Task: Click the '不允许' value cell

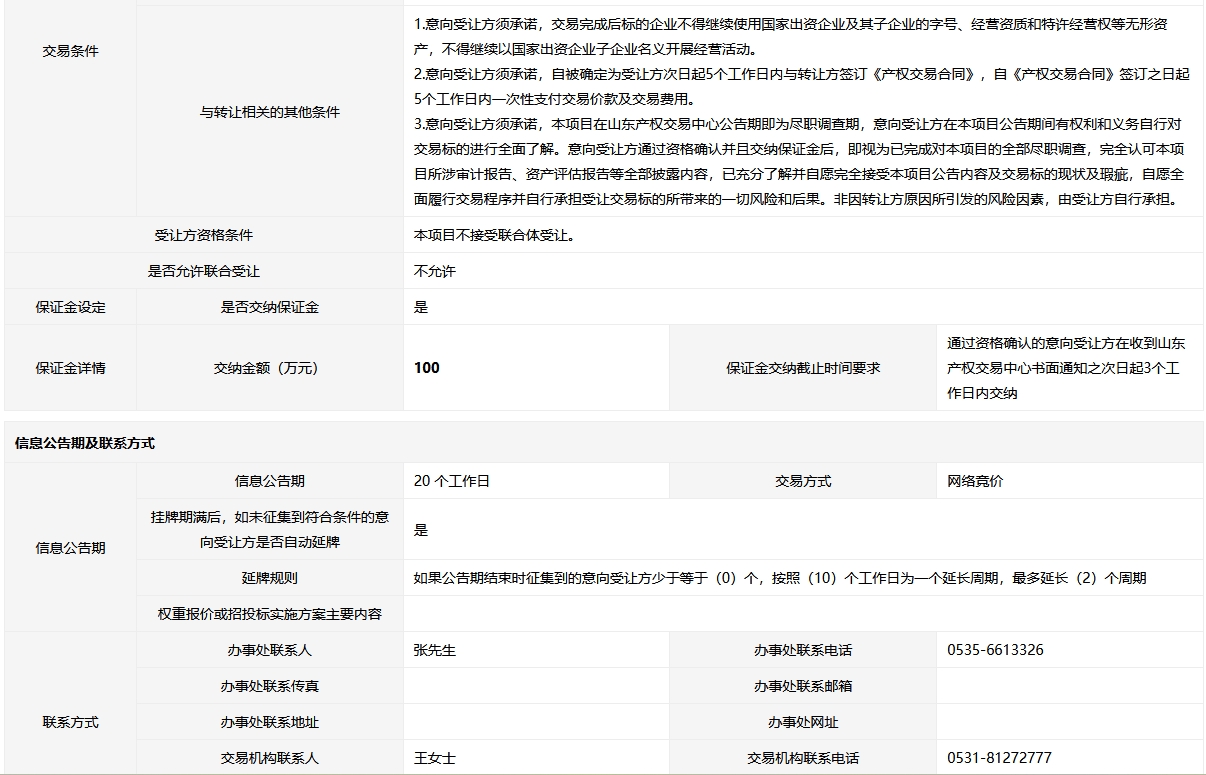Action: tap(434, 271)
